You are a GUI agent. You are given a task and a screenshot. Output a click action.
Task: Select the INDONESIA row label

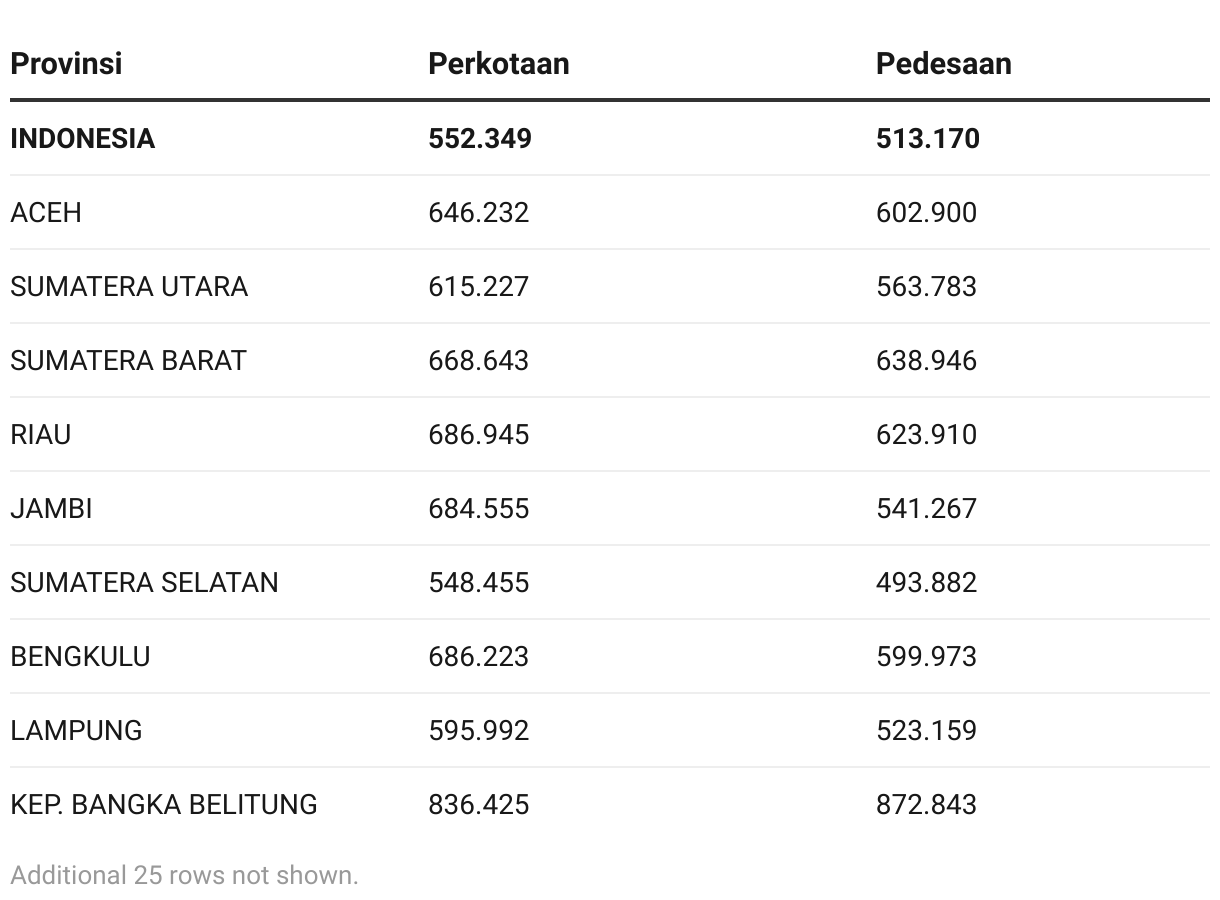tap(83, 138)
